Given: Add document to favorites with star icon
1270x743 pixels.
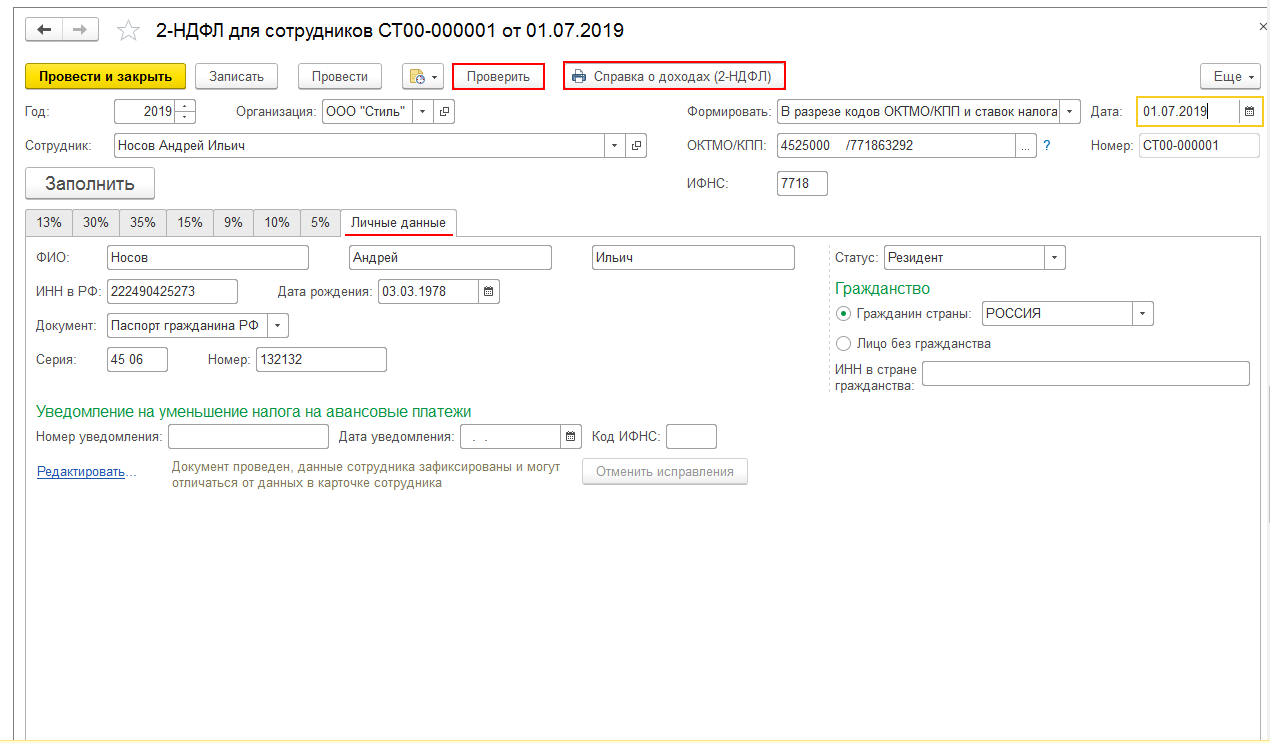Looking at the screenshot, I should point(128,31).
